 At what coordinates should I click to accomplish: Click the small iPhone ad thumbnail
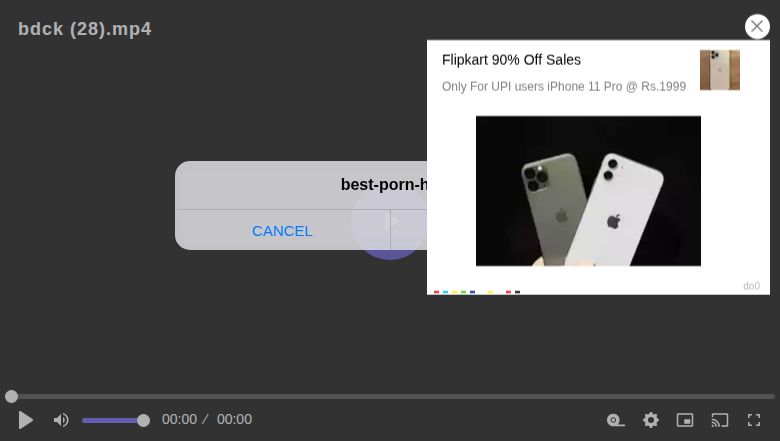click(720, 70)
